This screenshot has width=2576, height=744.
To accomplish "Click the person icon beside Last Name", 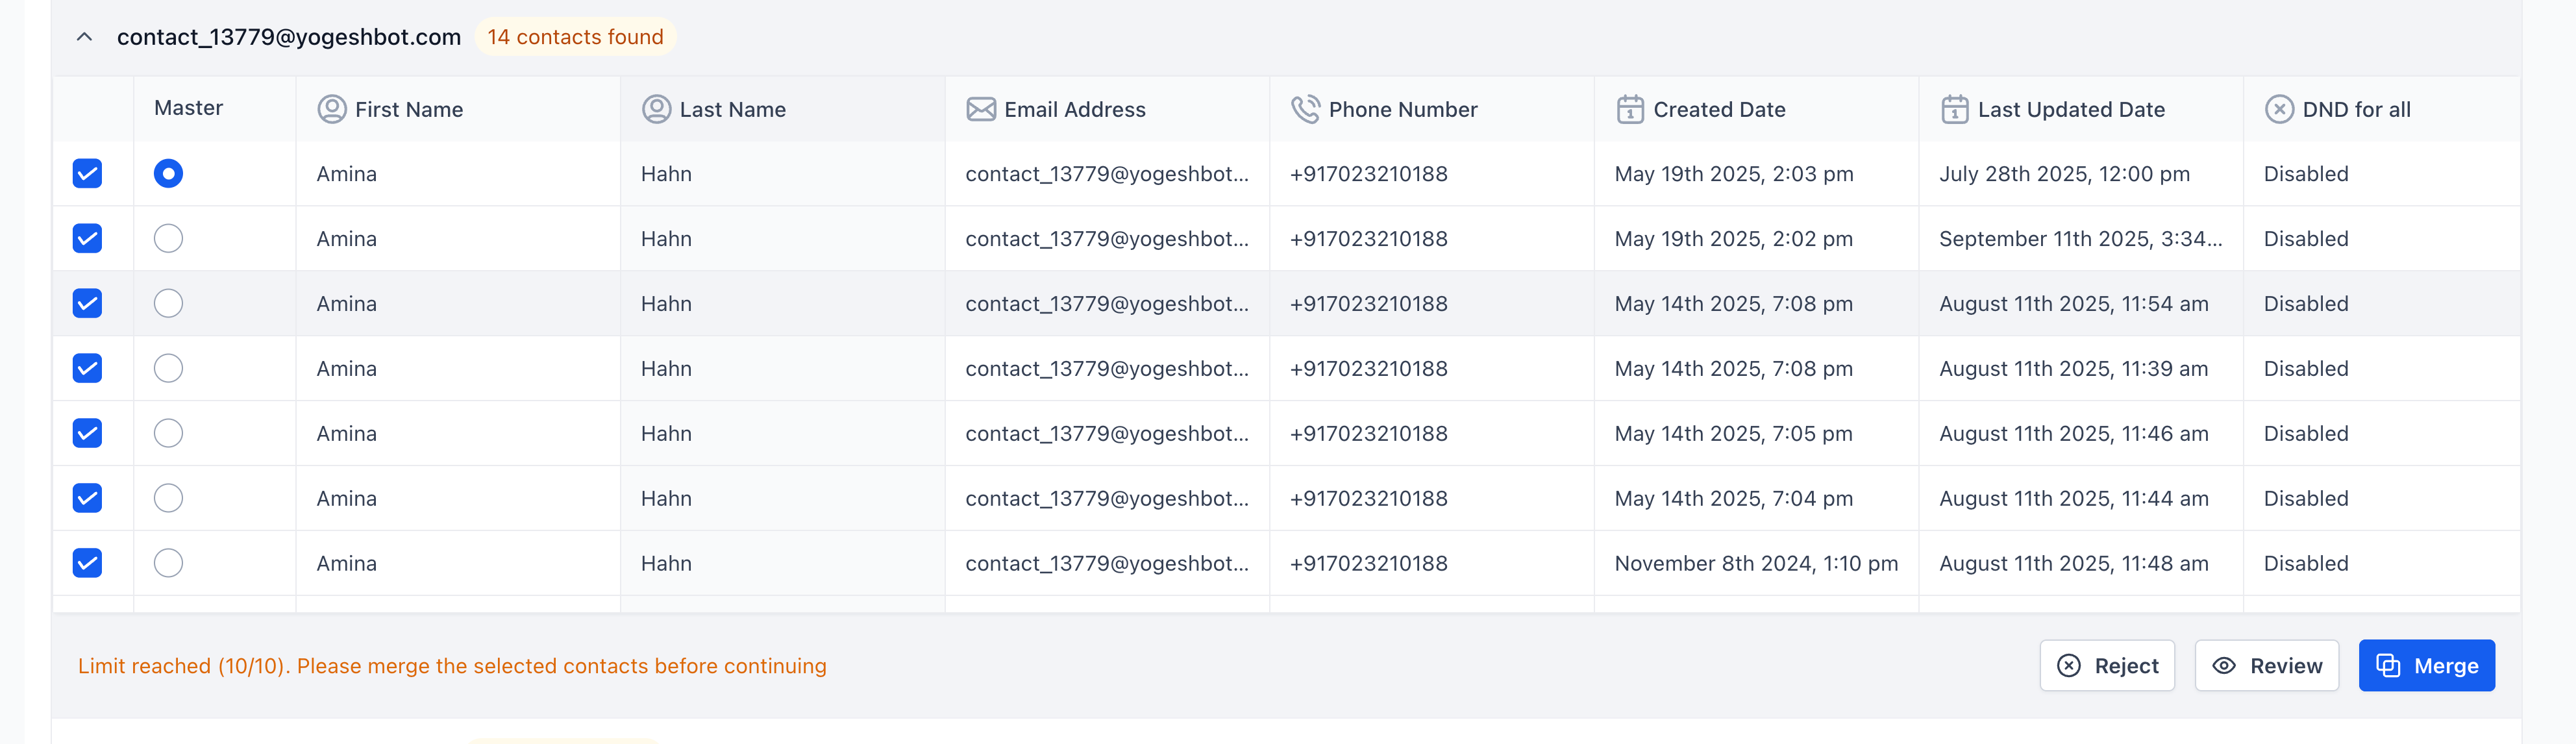I will coord(656,109).
